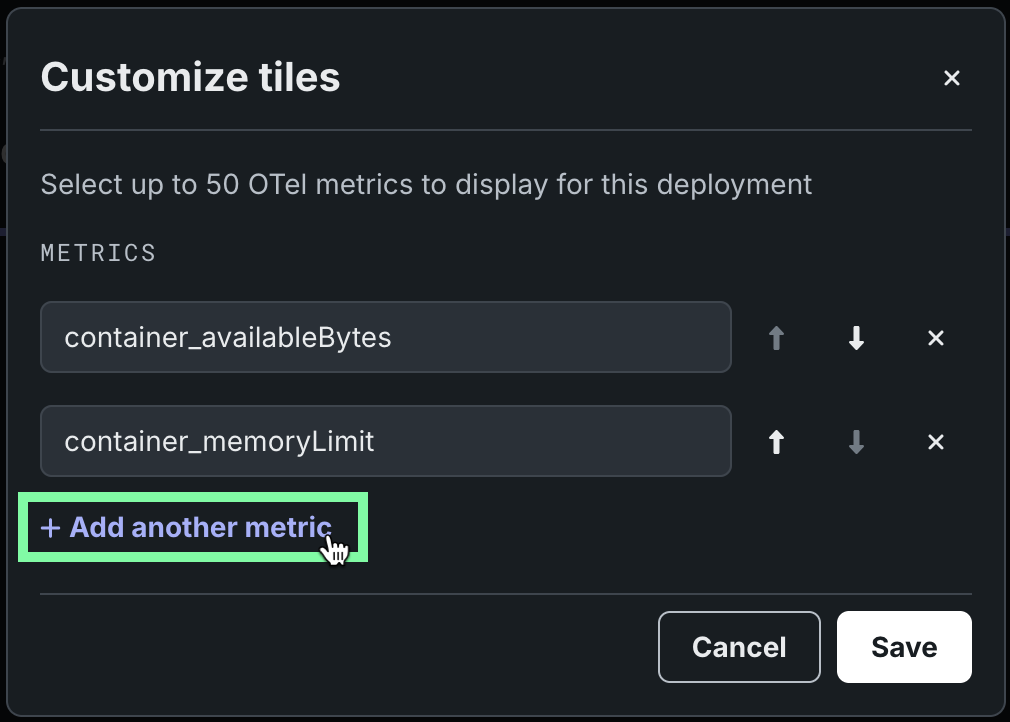Select the container_memoryLimit metric field

(x=385, y=441)
